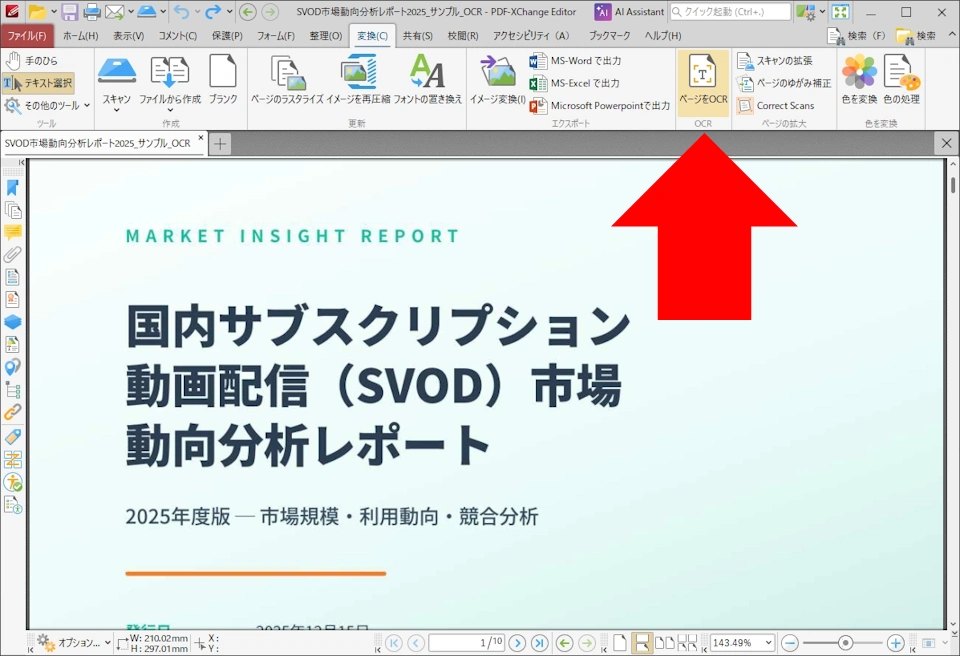Expand the Redo history dropdown arrow
The width and height of the screenshot is (960, 656).
(x=229, y=11)
